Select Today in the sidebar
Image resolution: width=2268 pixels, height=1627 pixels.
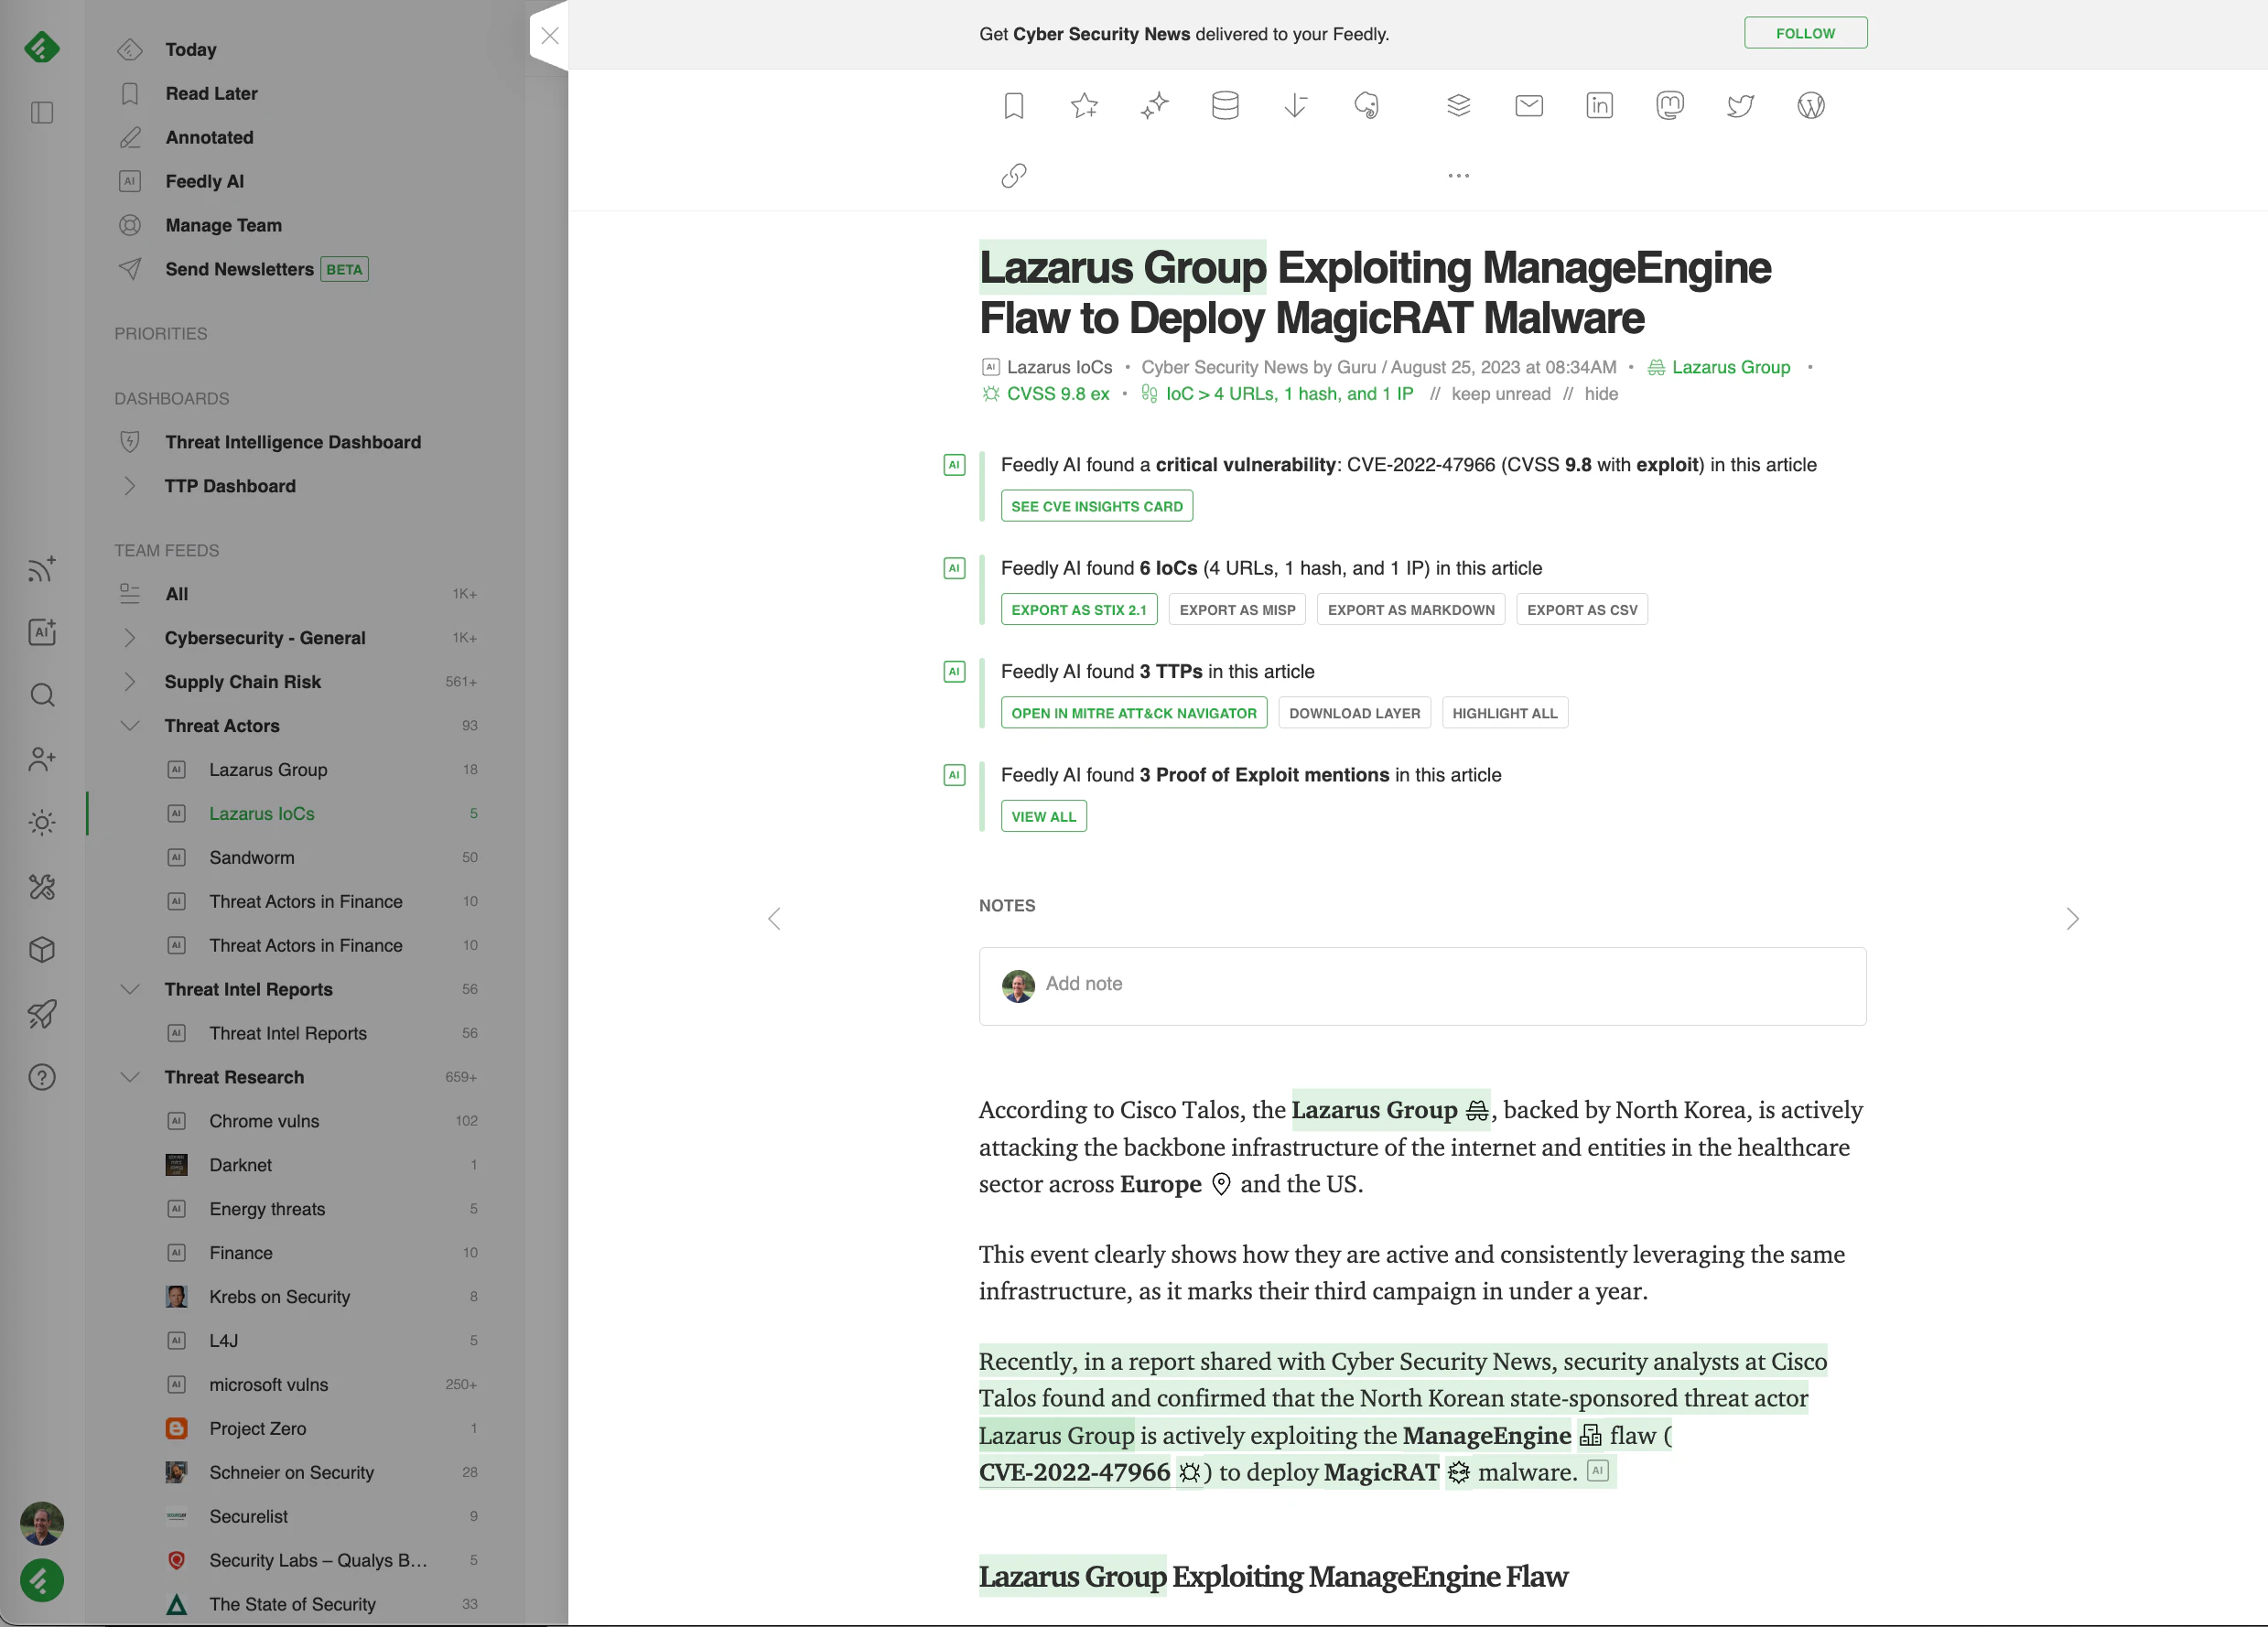(x=191, y=49)
